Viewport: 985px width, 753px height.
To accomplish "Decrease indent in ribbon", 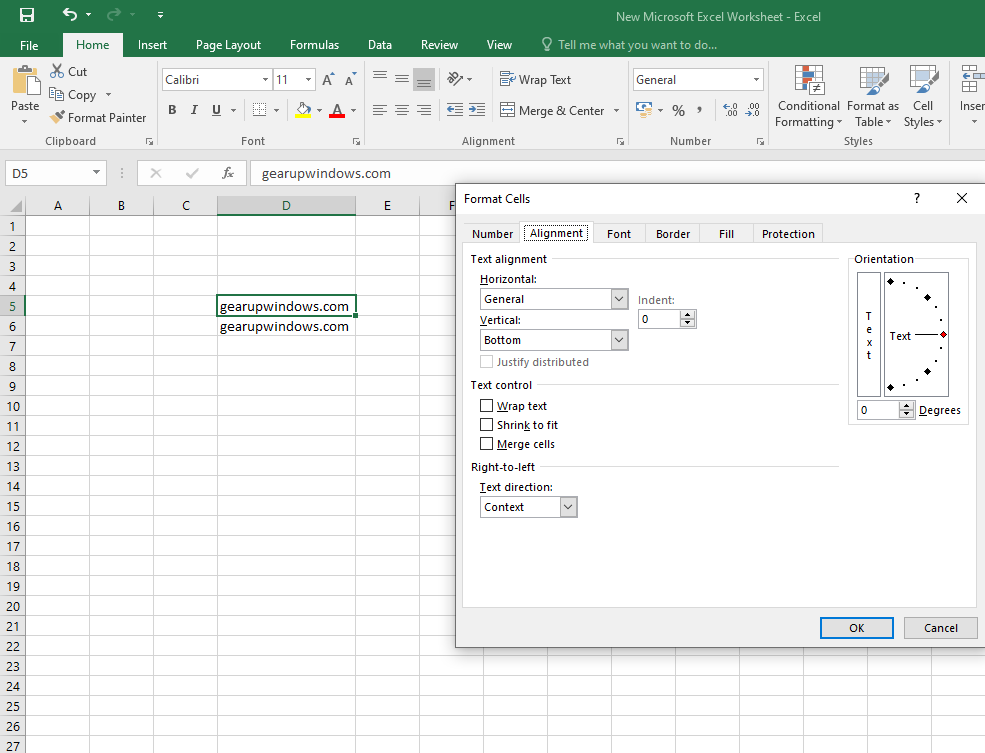I will pos(455,111).
